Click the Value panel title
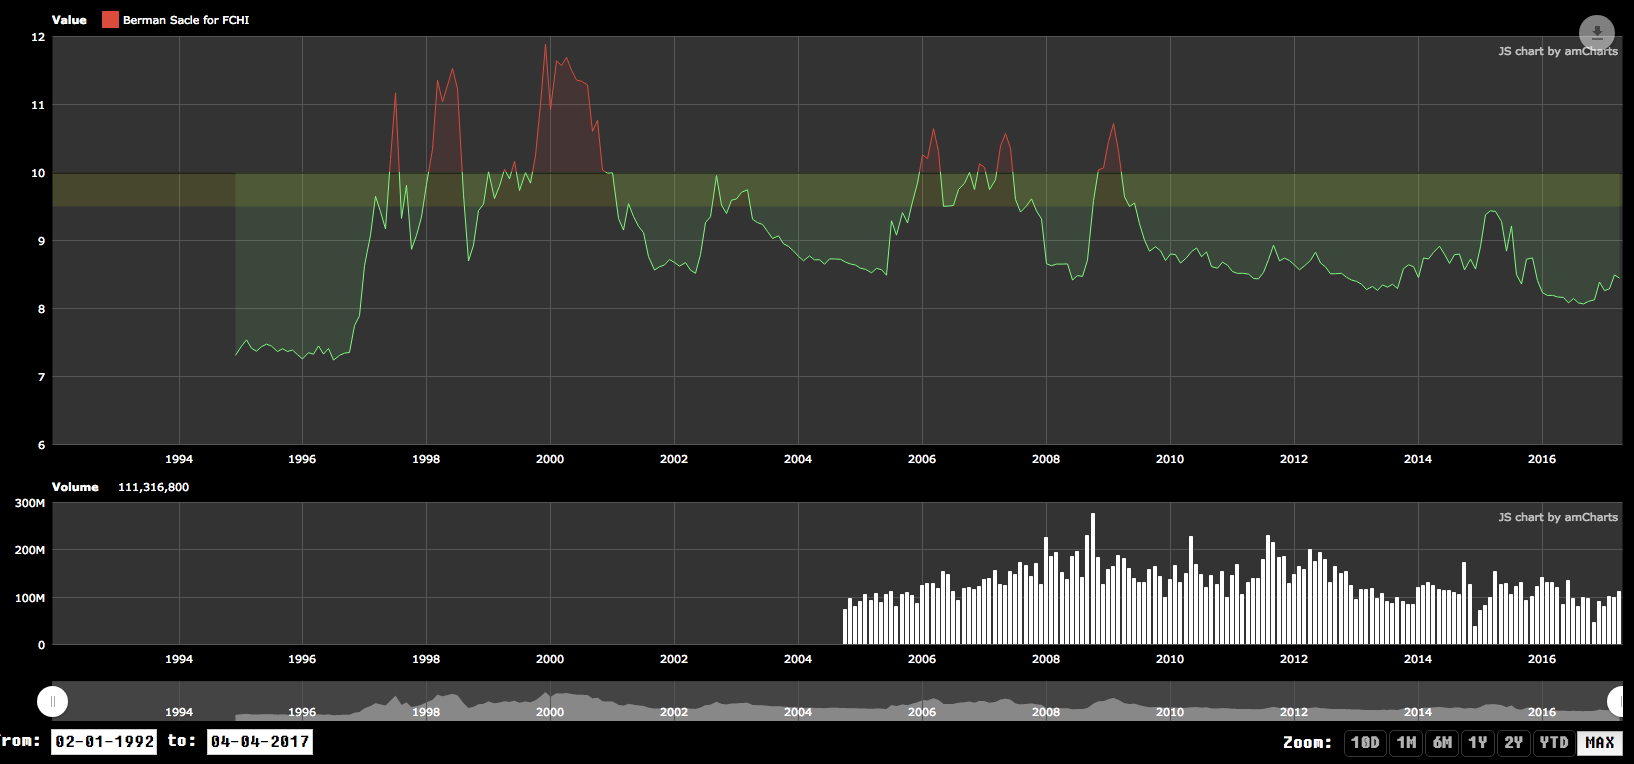This screenshot has height=764, width=1634. click(69, 20)
